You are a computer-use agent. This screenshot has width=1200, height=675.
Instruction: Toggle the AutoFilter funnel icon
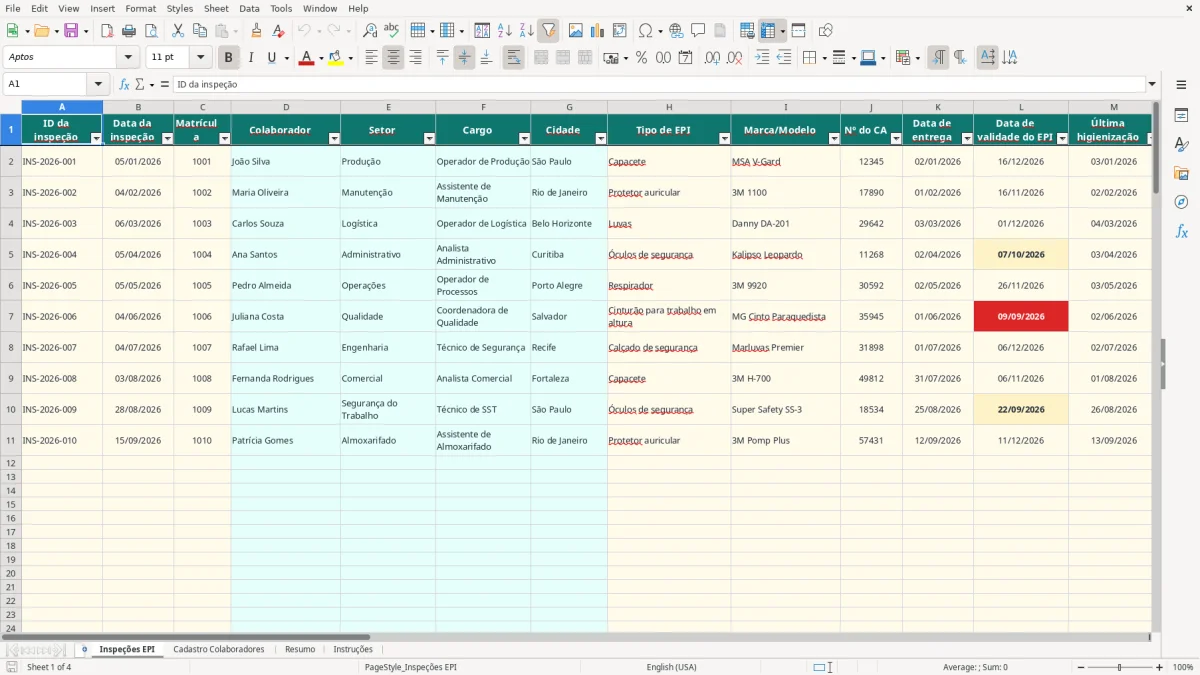coord(549,31)
